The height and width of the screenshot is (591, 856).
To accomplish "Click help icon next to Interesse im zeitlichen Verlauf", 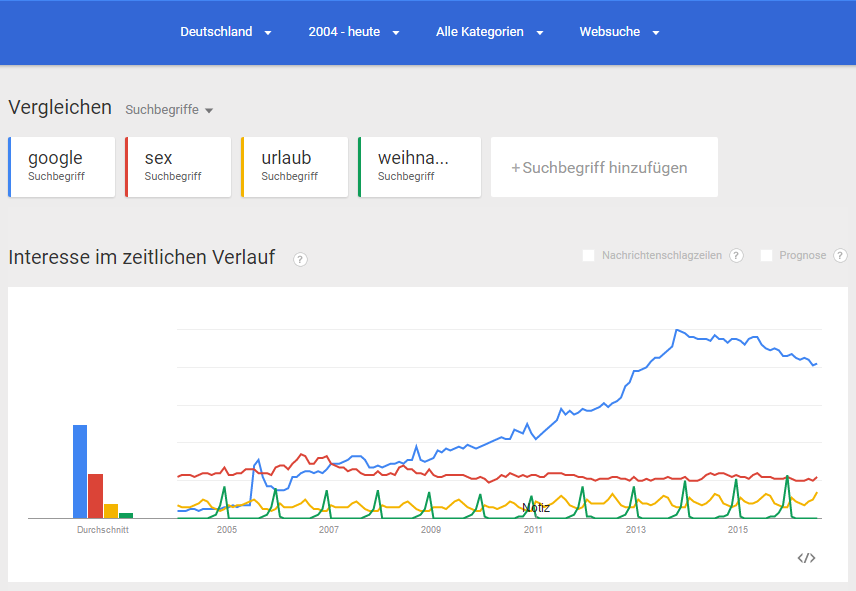I will click(x=300, y=259).
